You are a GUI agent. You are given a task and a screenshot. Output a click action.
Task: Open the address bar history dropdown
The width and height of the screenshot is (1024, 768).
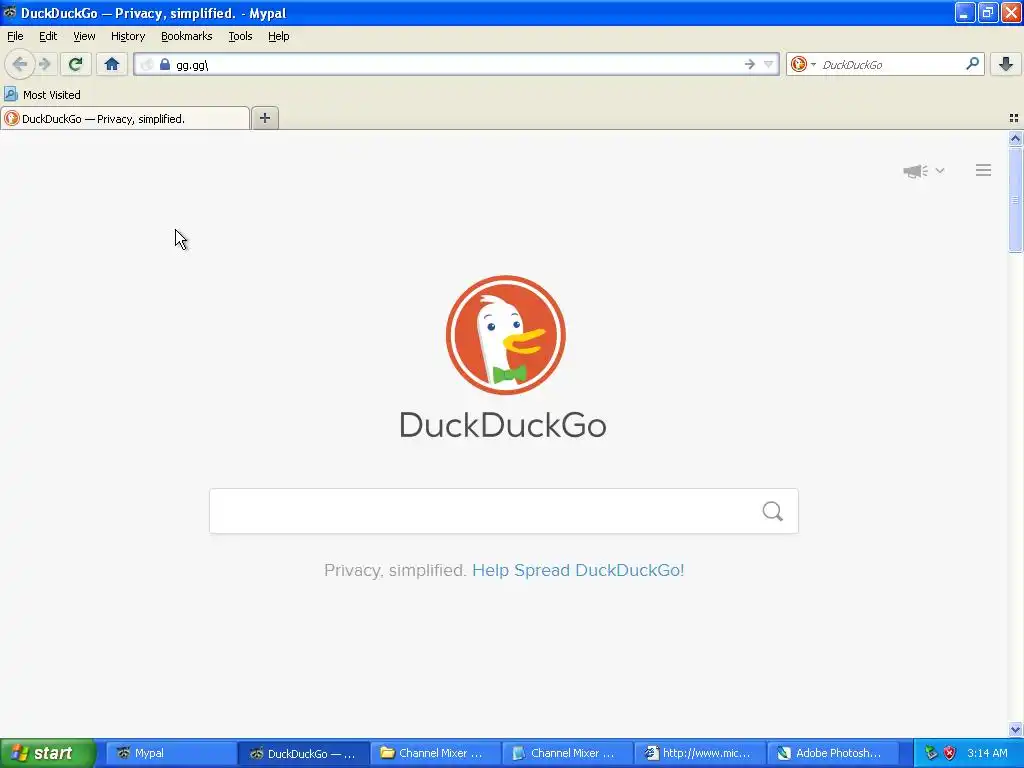[x=769, y=64]
